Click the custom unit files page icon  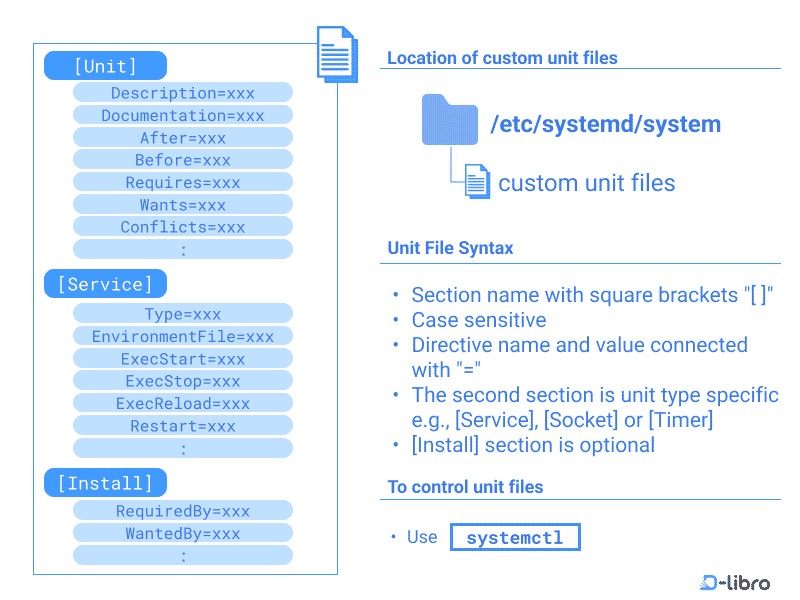pyautogui.click(x=477, y=180)
